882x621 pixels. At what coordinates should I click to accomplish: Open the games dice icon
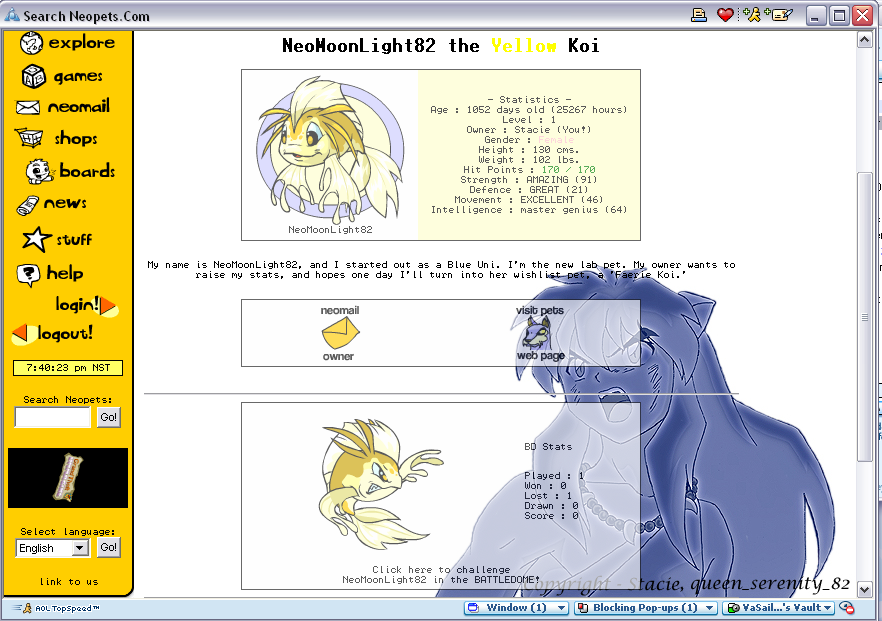[34, 76]
